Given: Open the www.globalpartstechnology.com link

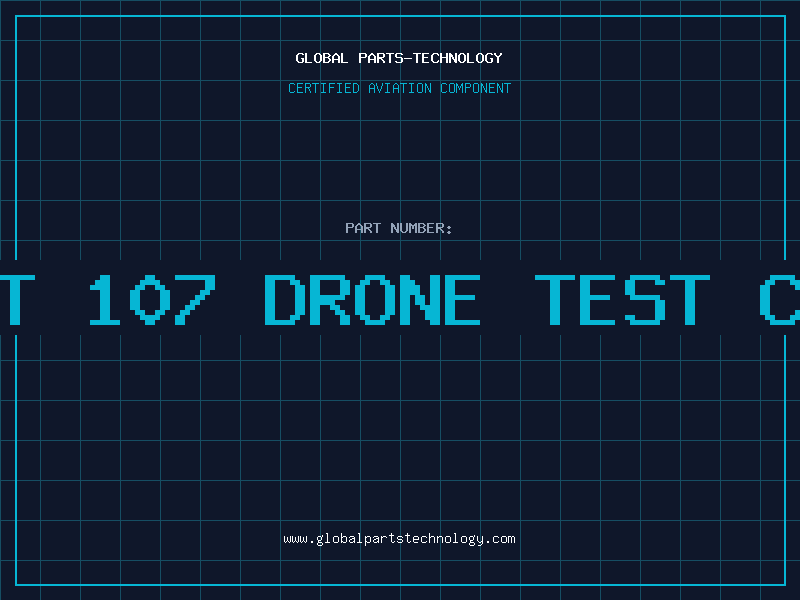Looking at the screenshot, I should pos(399,539).
